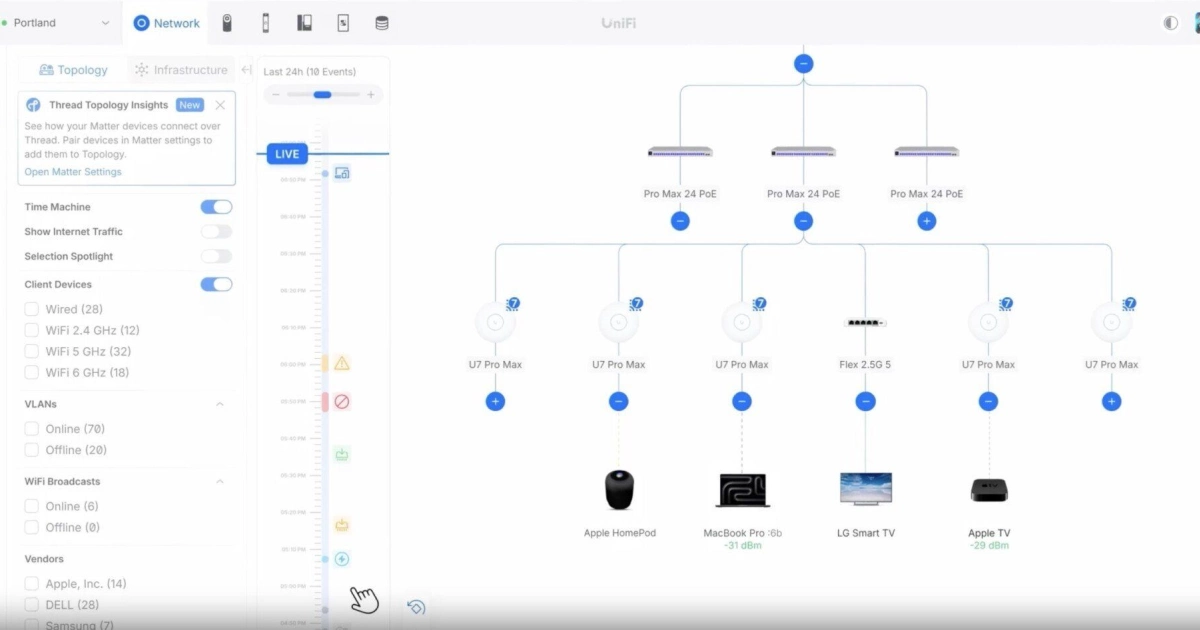1200x630 pixels.
Task: Expand the Pro Max 24 PoE plus button
Action: coord(927,221)
